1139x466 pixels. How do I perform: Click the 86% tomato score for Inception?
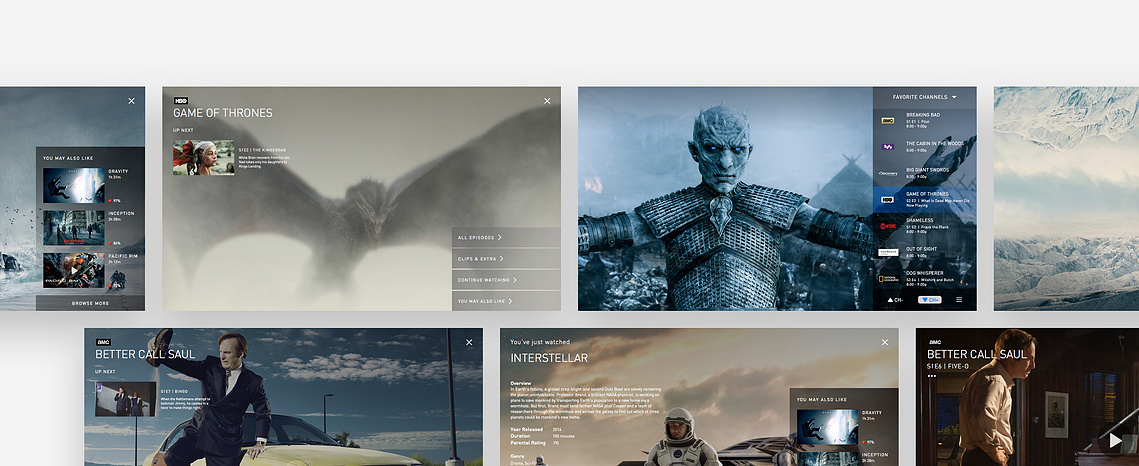114,242
